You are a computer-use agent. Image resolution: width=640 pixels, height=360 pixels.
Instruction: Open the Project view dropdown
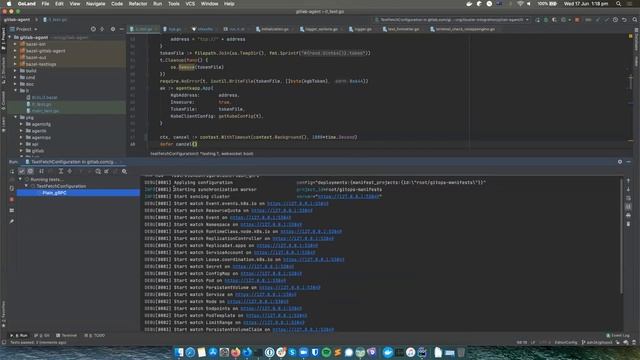coord(24,29)
